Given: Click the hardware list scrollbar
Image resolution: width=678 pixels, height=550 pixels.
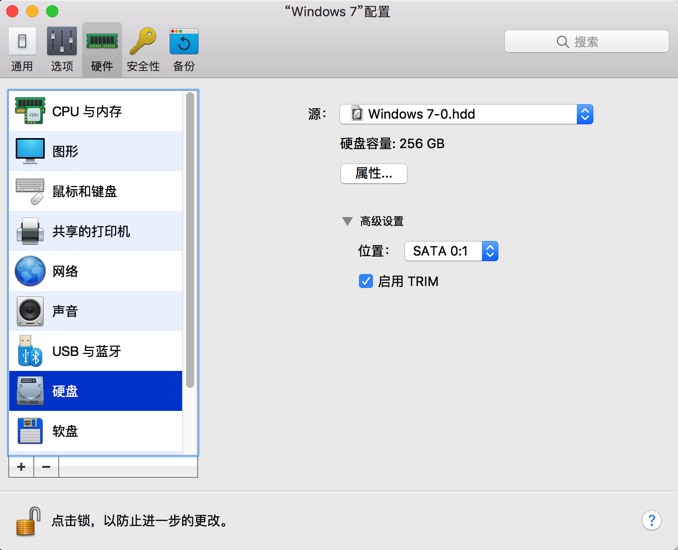Looking at the screenshot, I should pos(190,240).
